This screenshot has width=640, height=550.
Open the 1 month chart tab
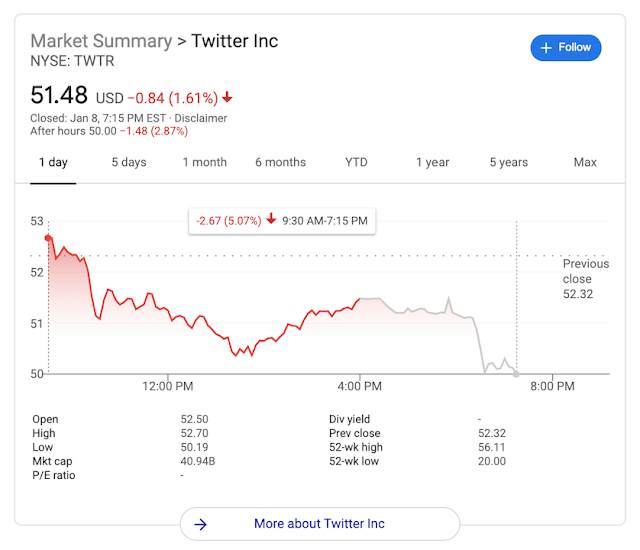[x=204, y=162]
